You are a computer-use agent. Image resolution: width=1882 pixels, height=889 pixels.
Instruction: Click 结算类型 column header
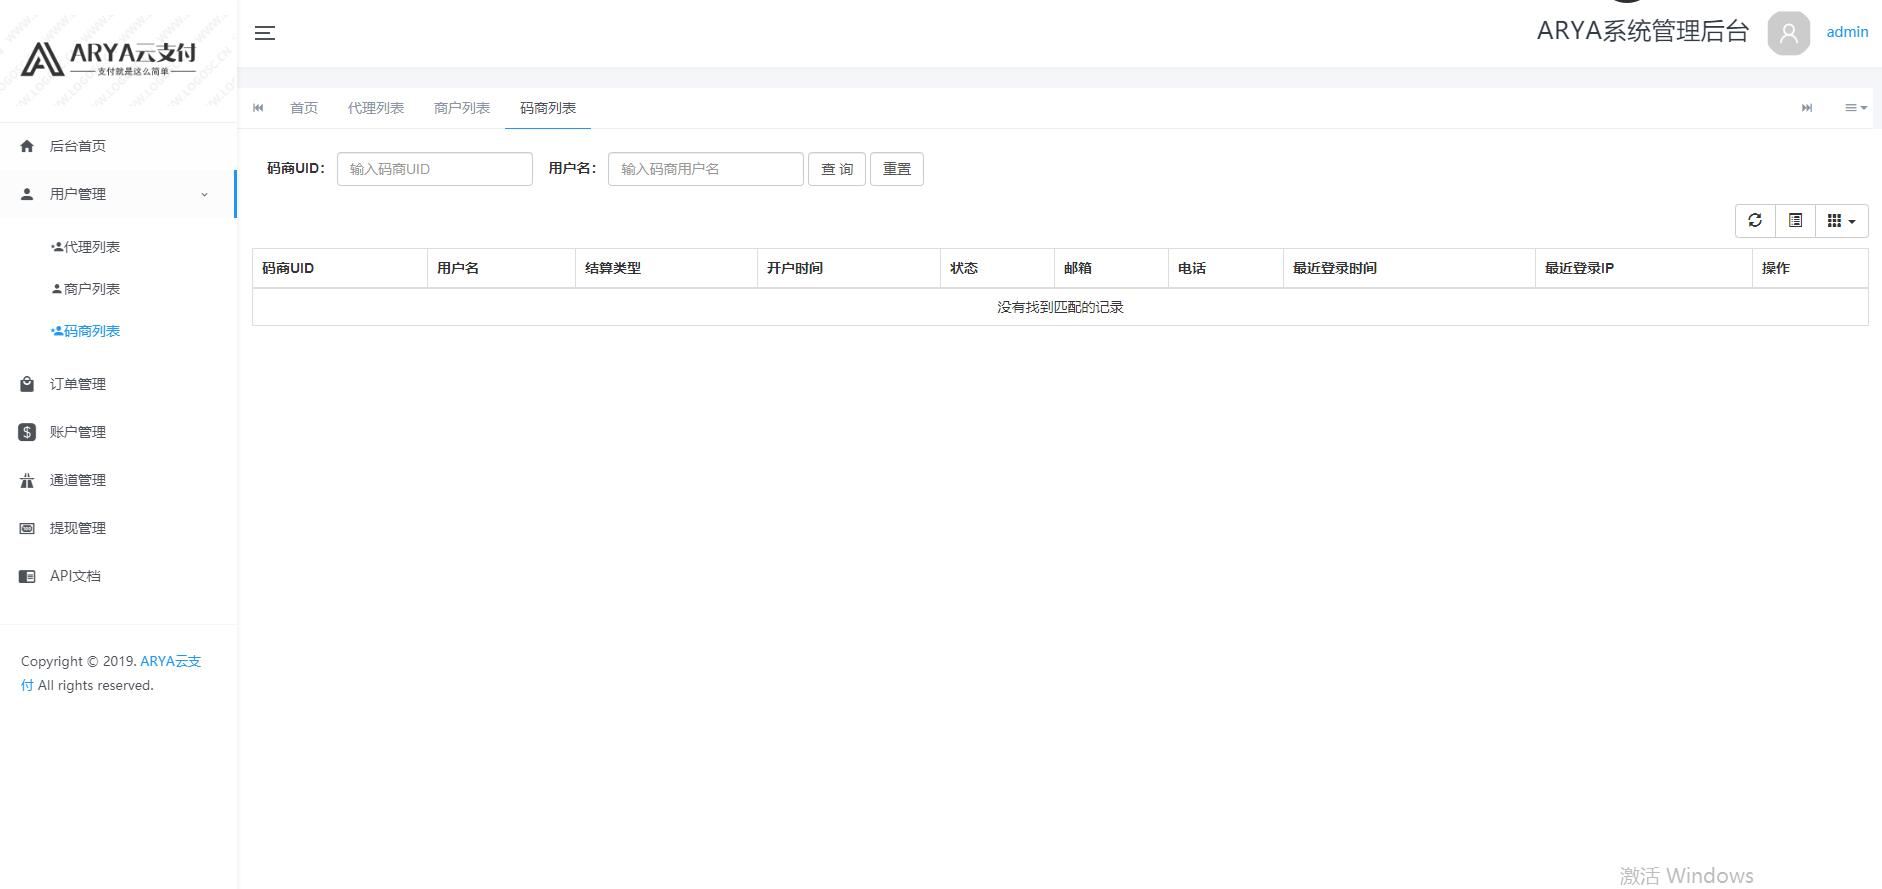[666, 268]
